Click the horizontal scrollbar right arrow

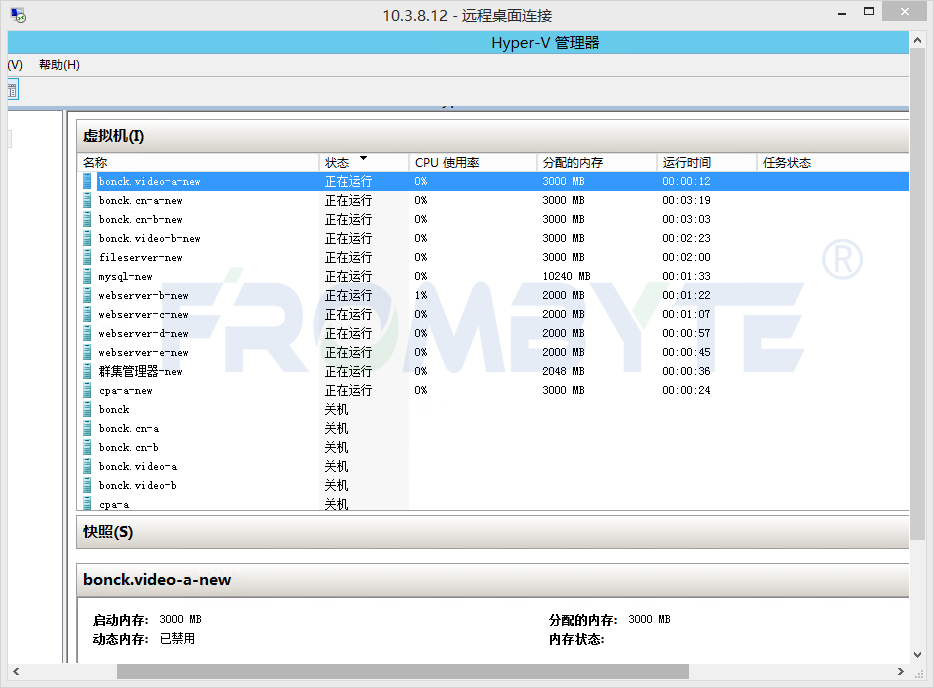tap(901, 671)
